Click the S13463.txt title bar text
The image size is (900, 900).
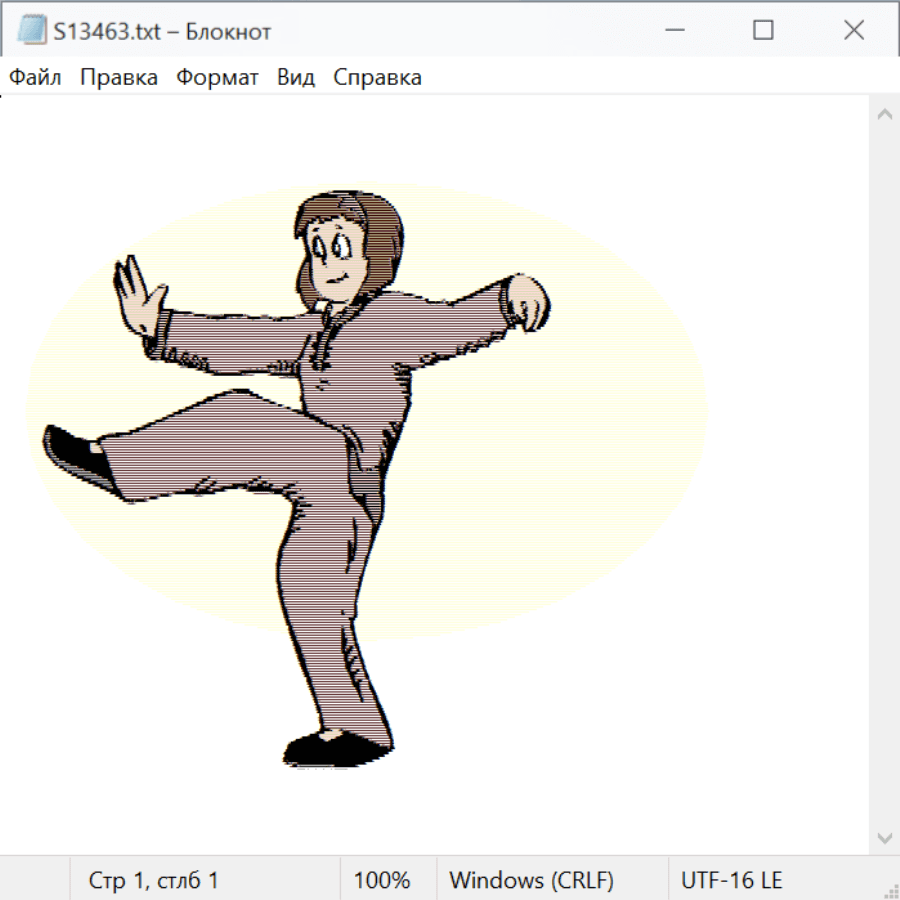point(161,31)
